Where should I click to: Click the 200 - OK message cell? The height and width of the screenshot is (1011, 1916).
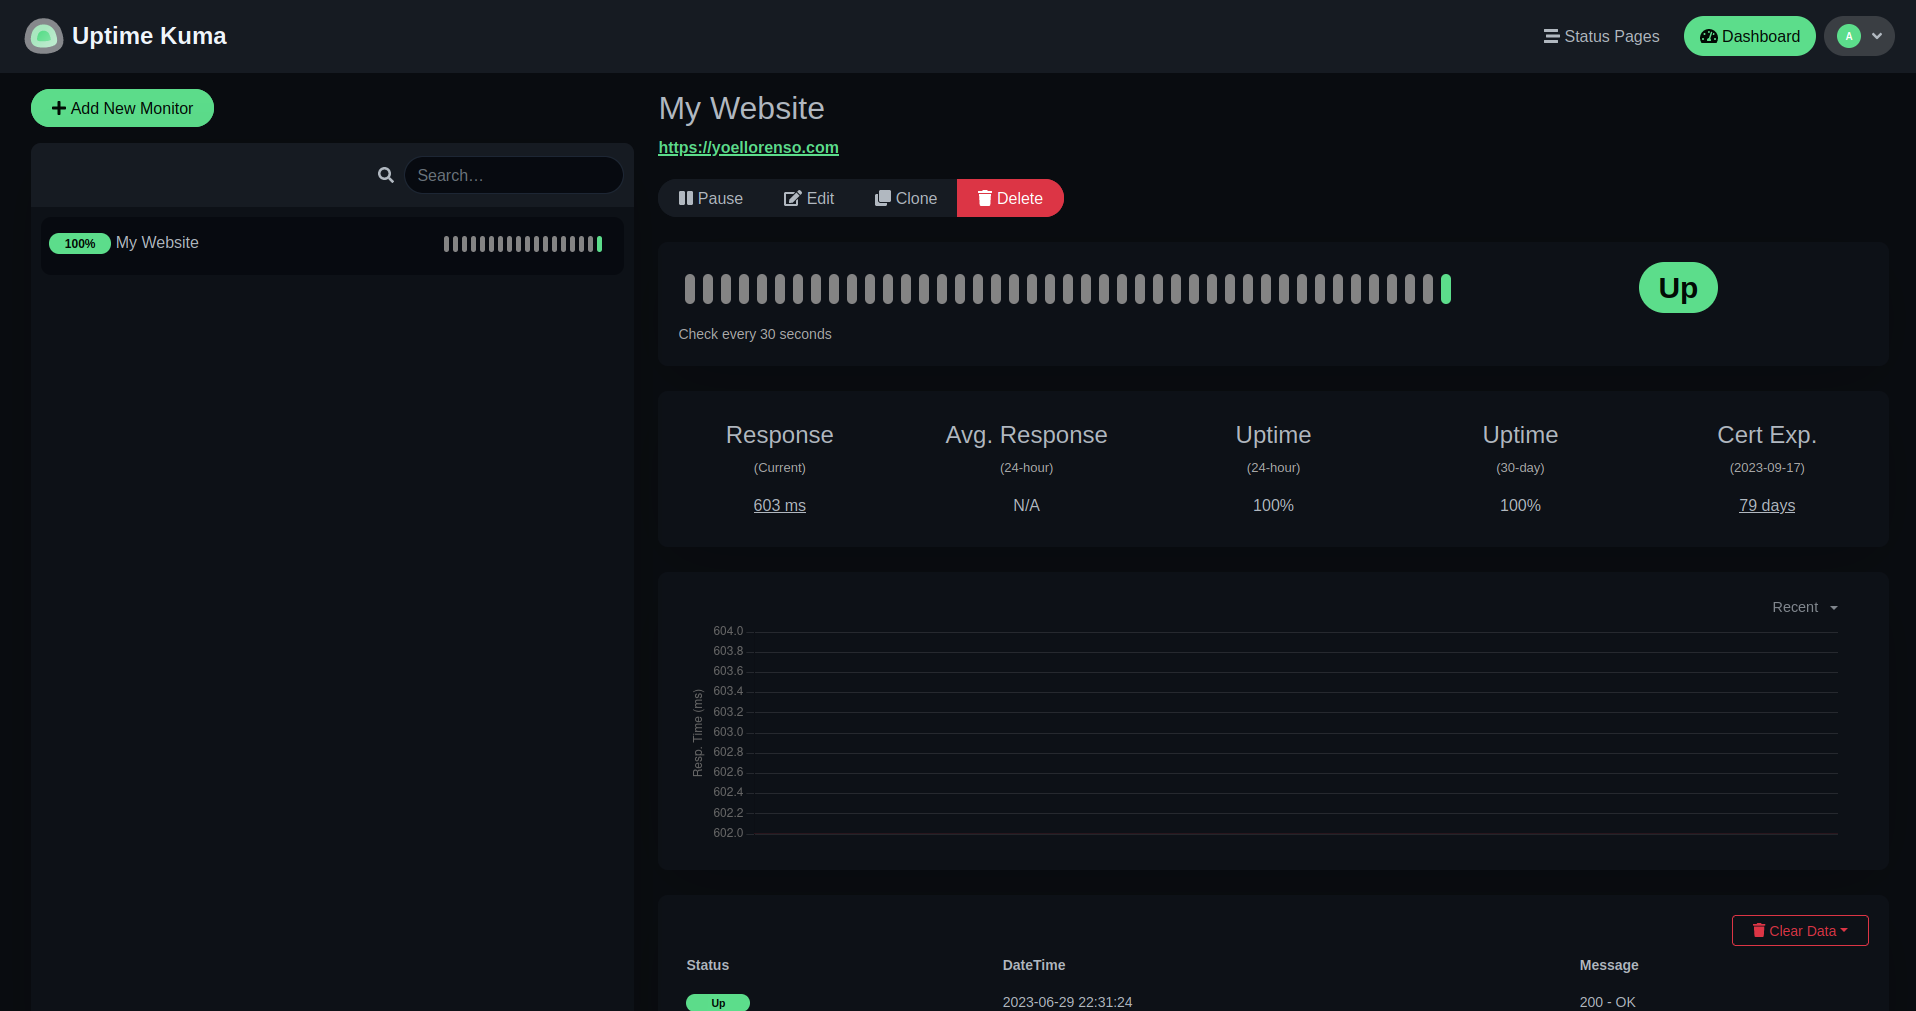click(x=1607, y=1002)
